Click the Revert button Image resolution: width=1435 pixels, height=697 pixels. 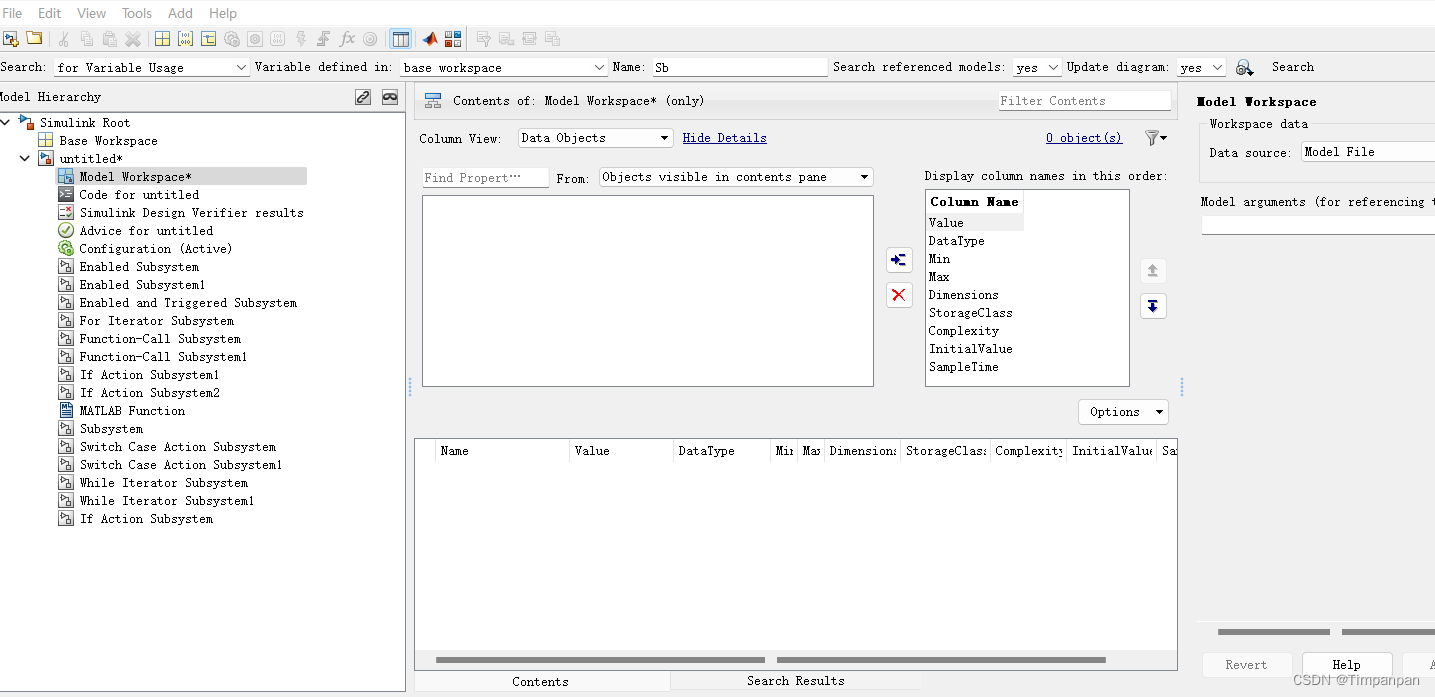point(1246,664)
